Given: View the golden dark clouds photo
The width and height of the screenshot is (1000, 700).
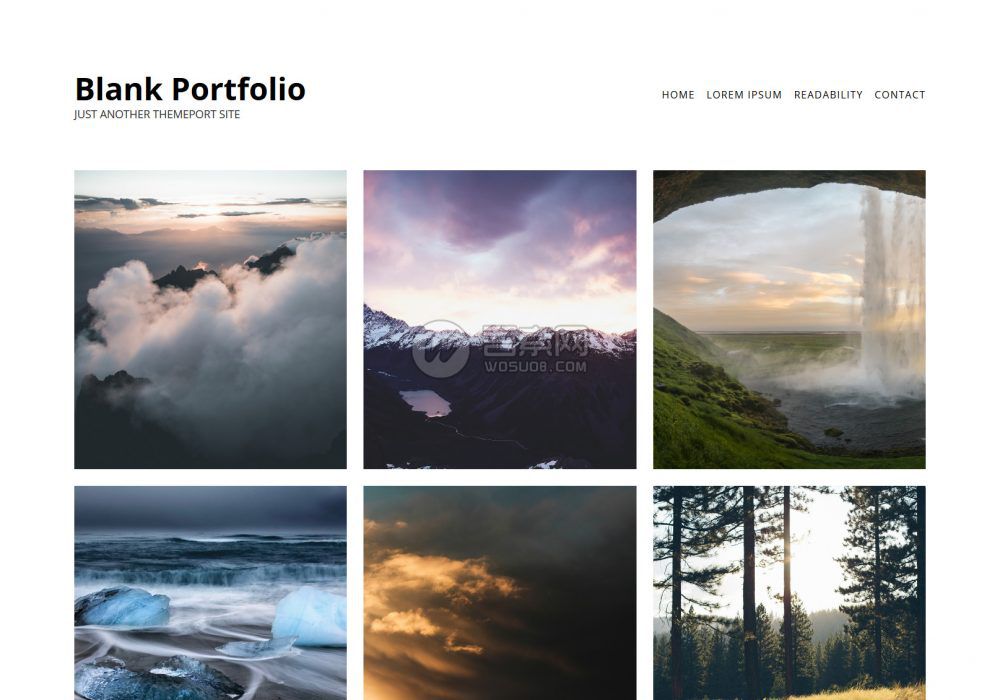Looking at the screenshot, I should [500, 593].
